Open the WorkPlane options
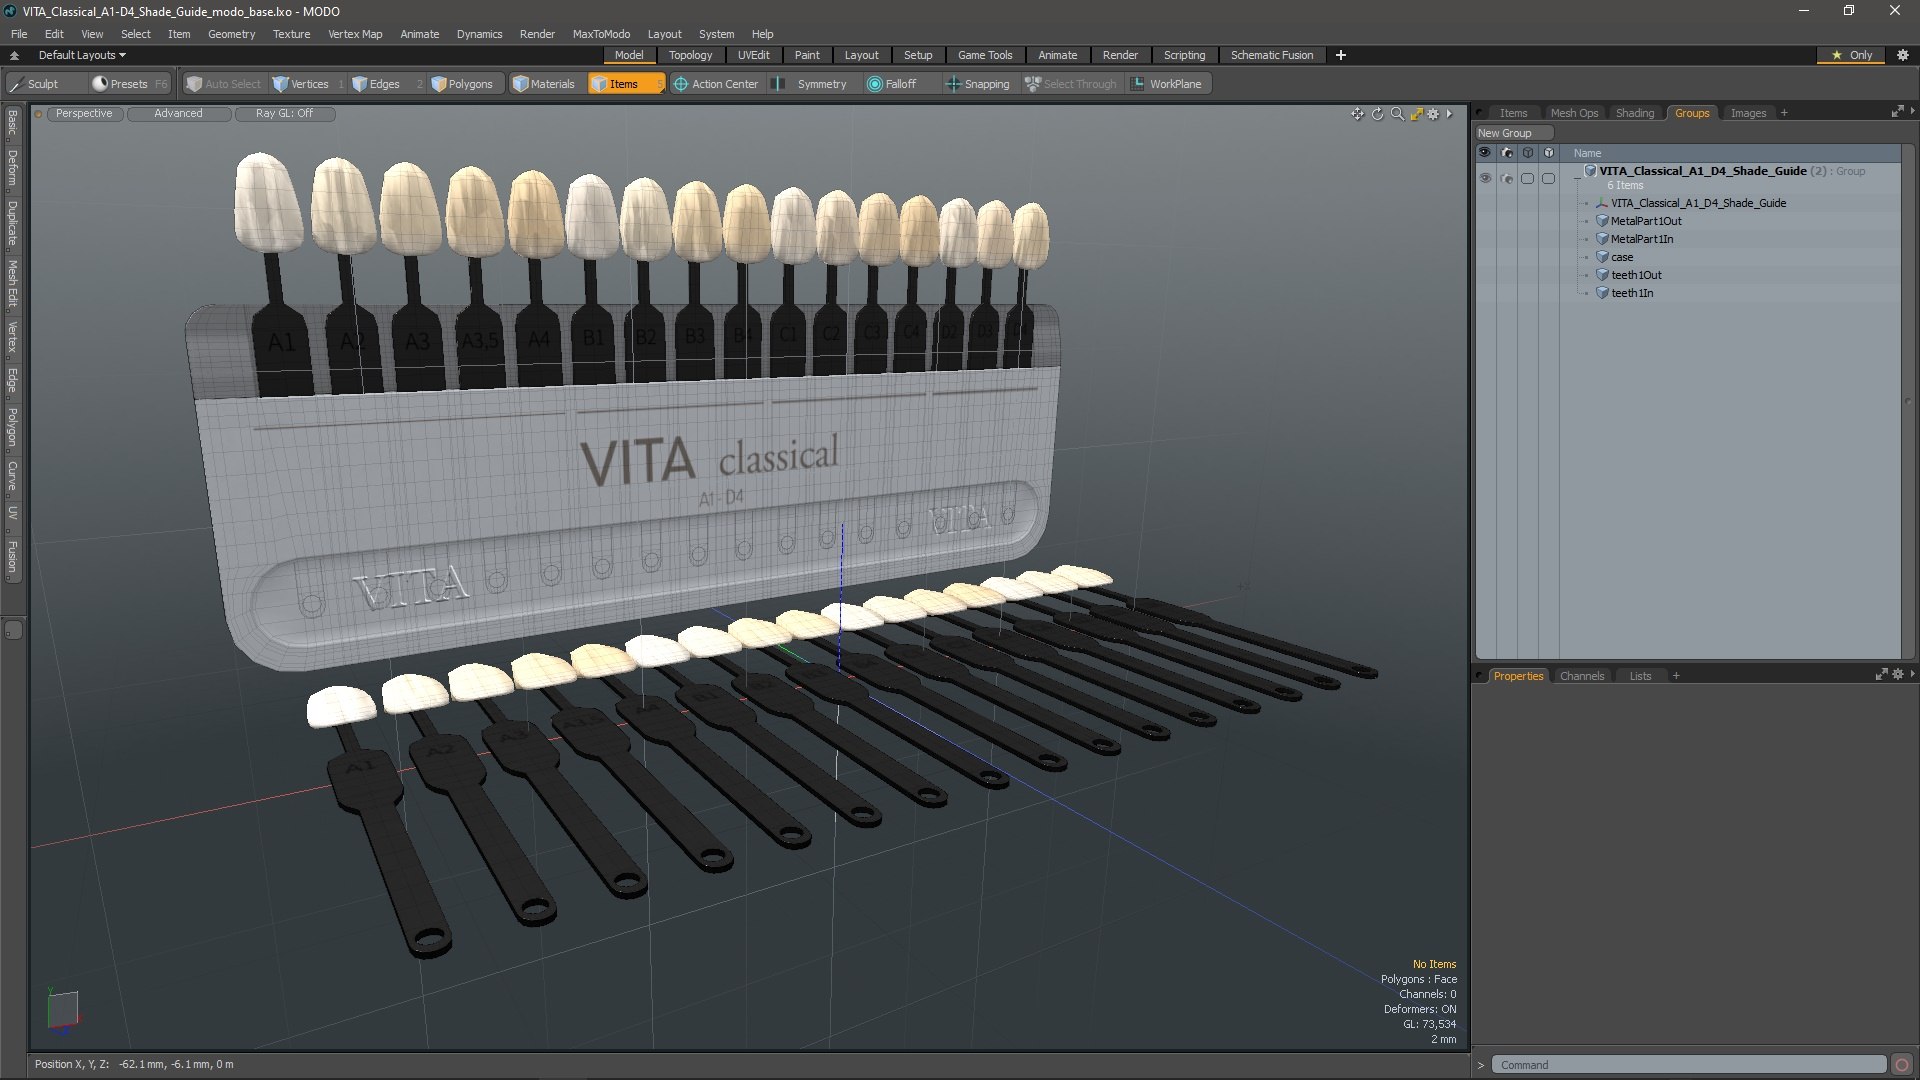The width and height of the screenshot is (1920, 1080). click(x=1167, y=84)
